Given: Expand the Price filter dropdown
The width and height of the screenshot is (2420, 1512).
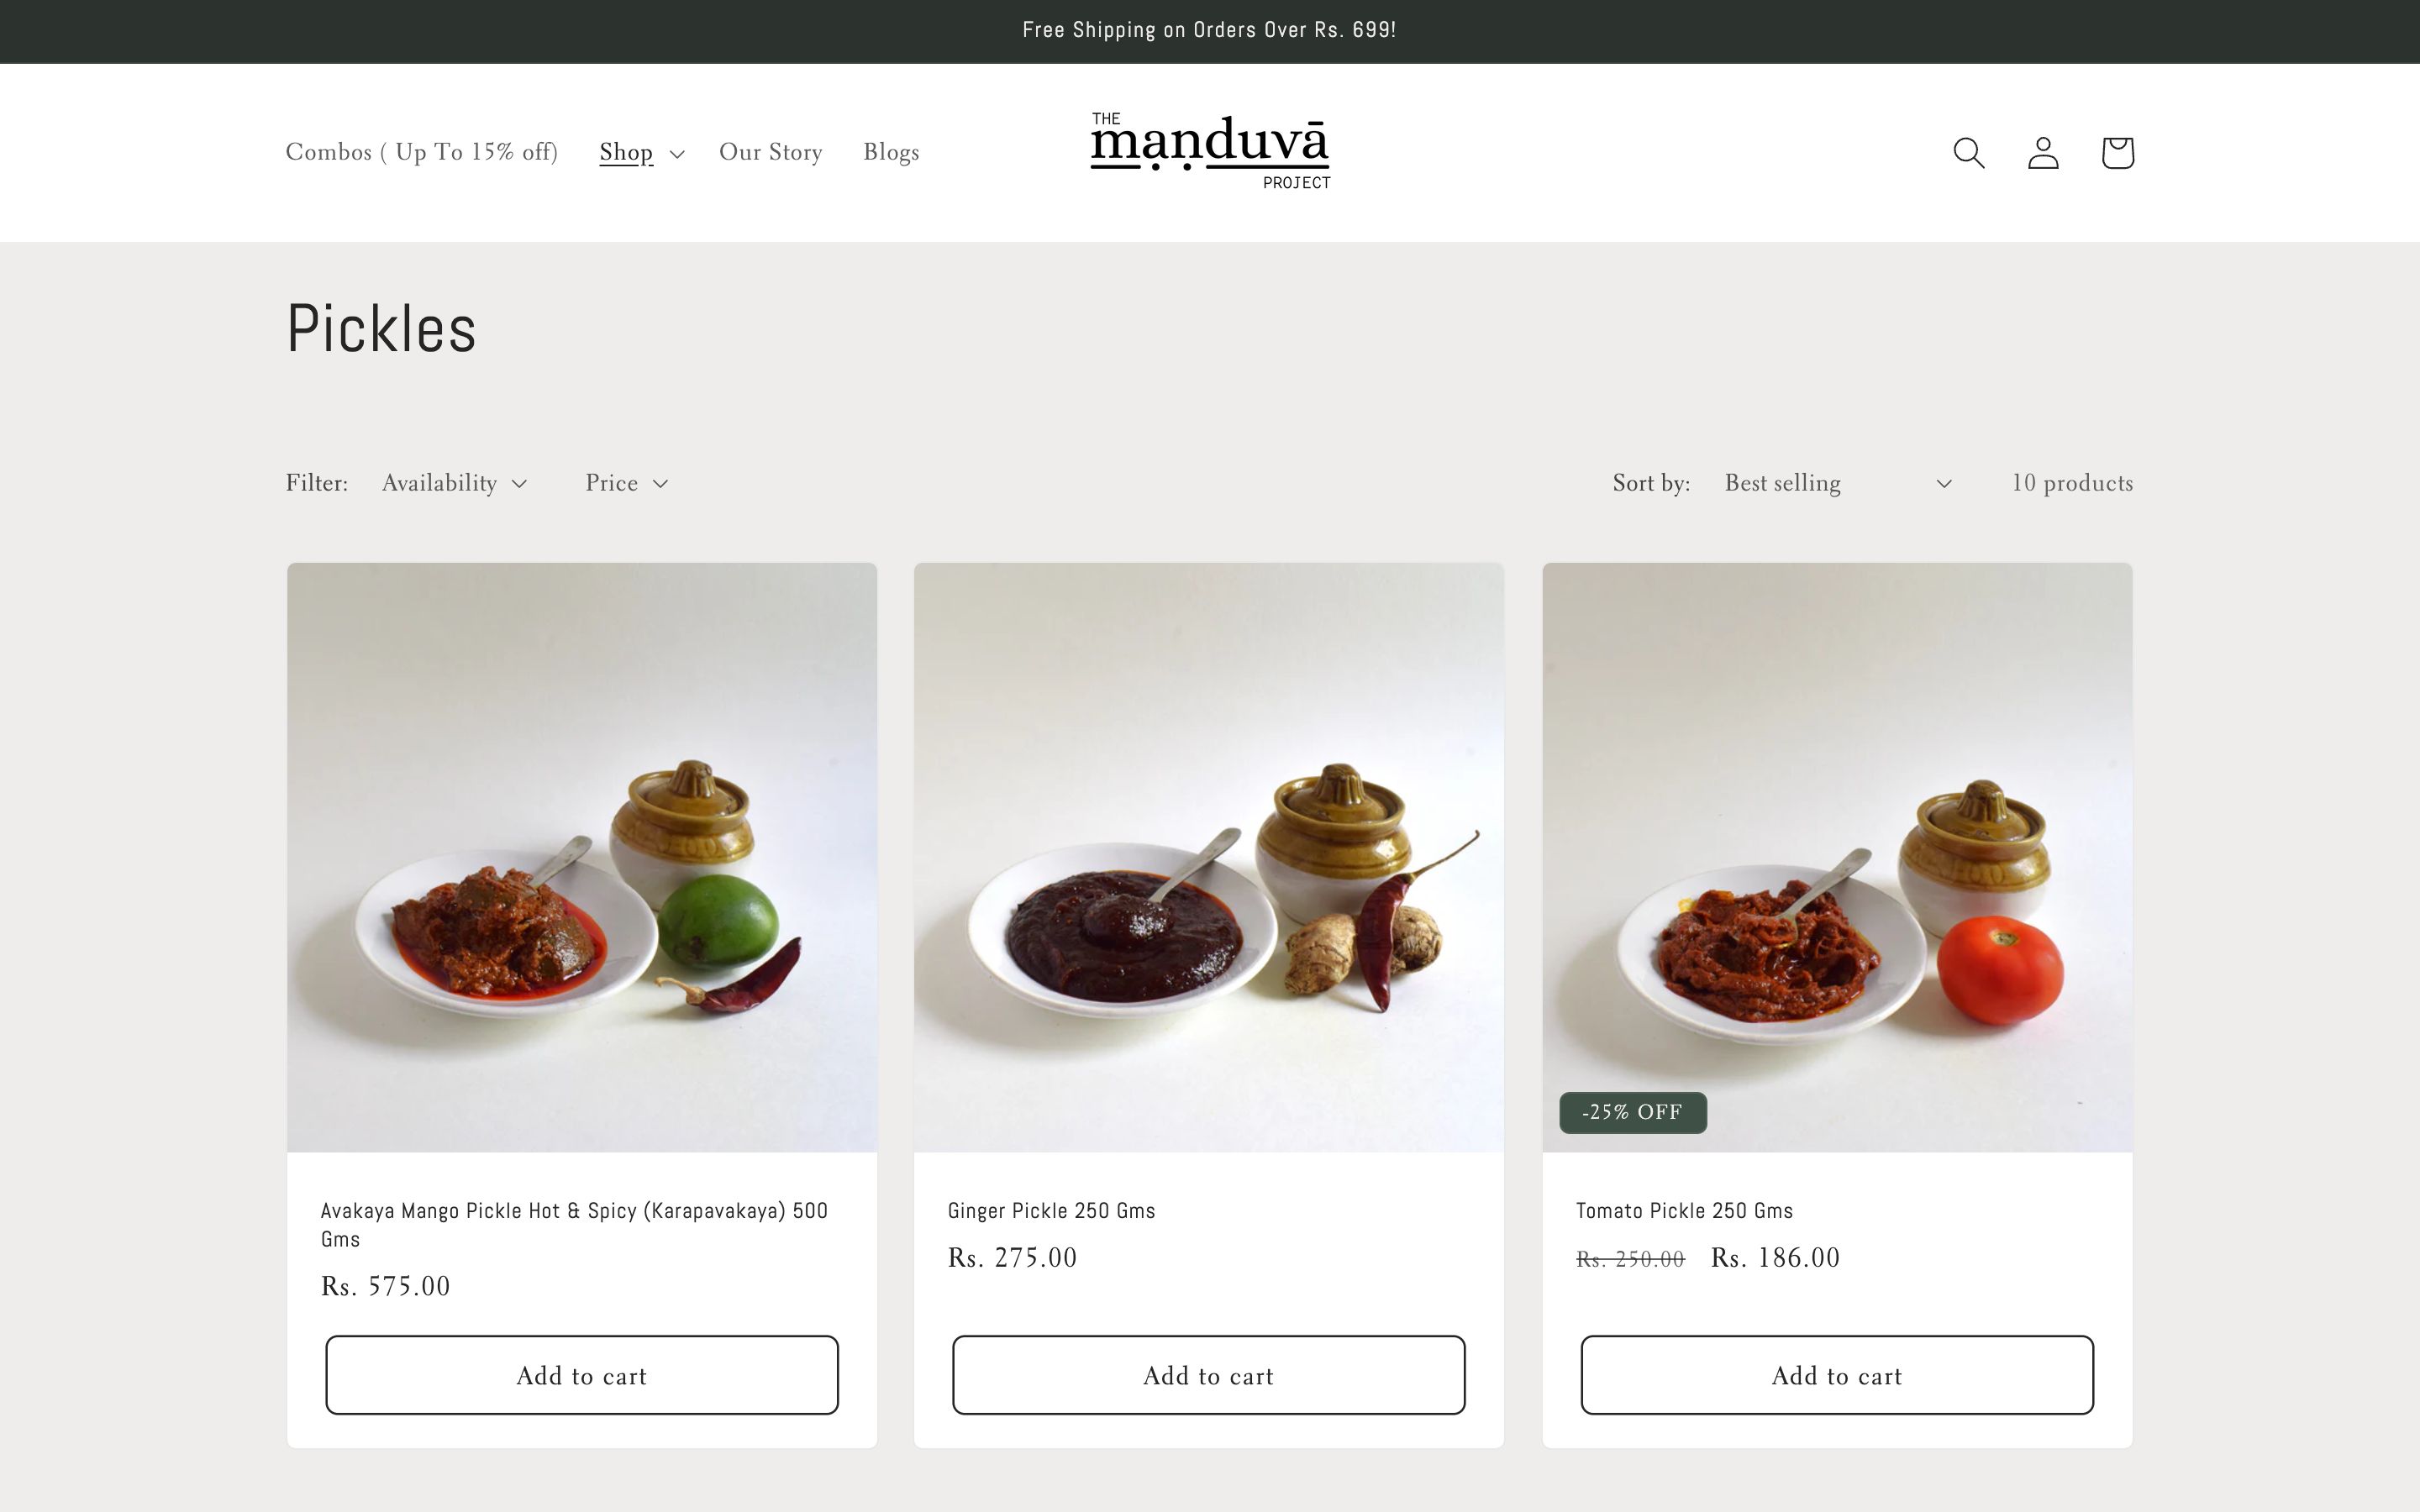Looking at the screenshot, I should pyautogui.click(x=625, y=482).
